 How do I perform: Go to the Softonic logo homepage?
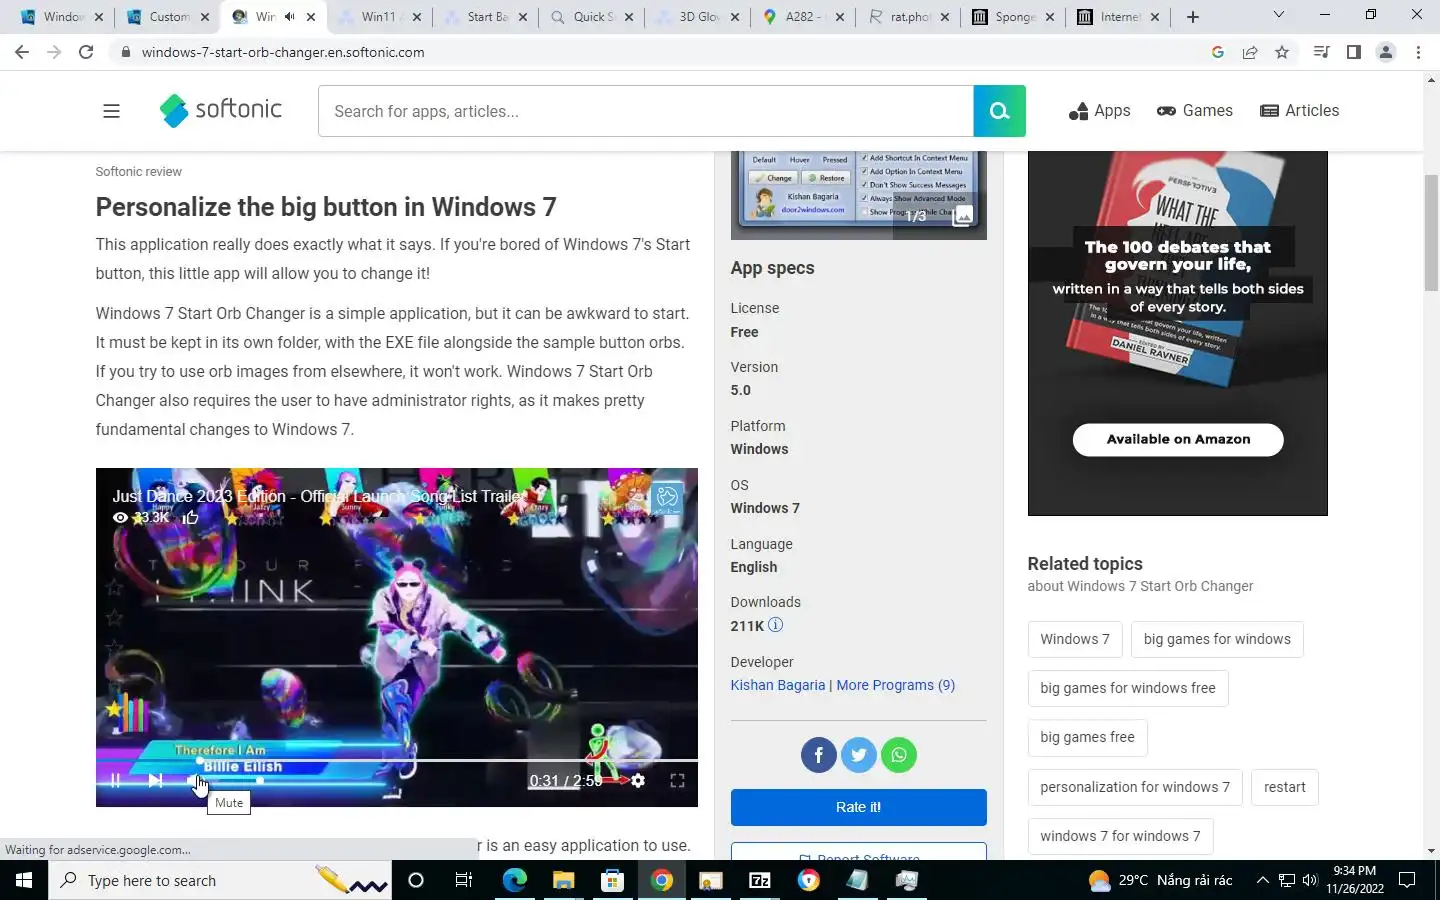click(x=221, y=110)
